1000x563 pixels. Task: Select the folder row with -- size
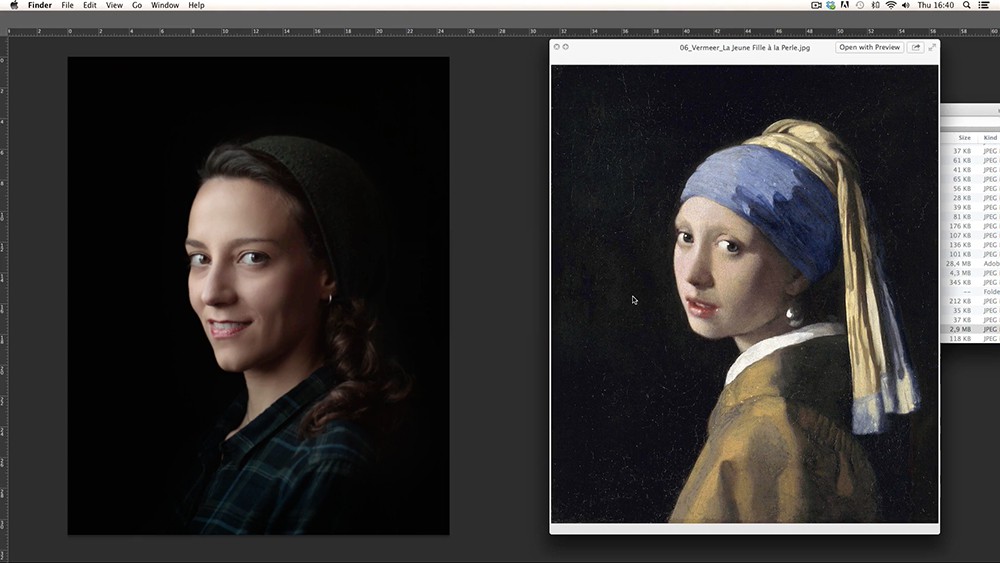coord(971,291)
